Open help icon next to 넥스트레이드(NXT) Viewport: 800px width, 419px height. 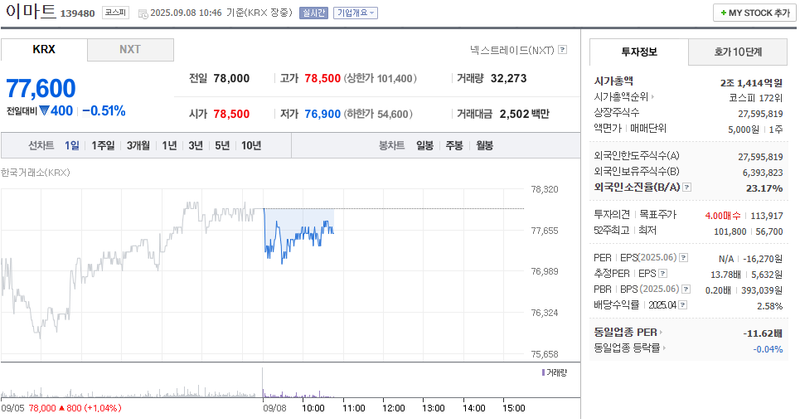tap(562, 50)
